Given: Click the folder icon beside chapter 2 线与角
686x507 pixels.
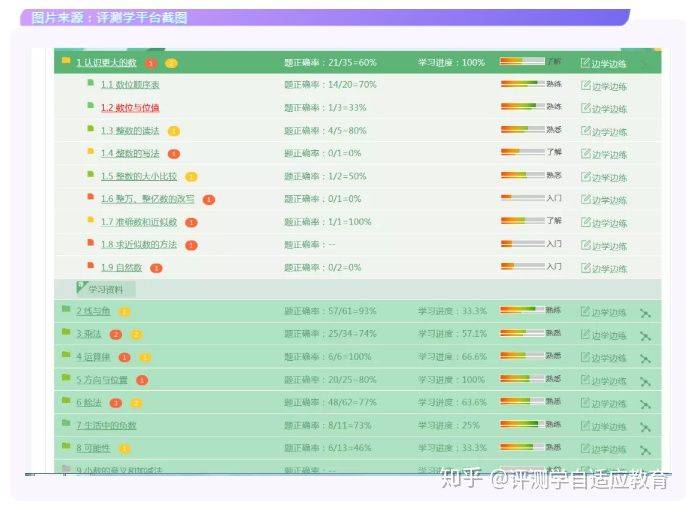Looking at the screenshot, I should tap(66, 311).
